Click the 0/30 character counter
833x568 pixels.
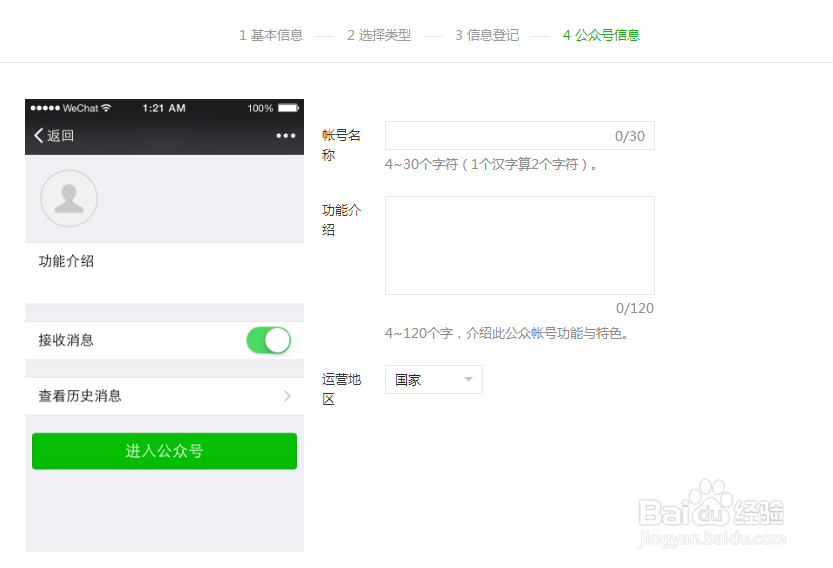[630, 137]
